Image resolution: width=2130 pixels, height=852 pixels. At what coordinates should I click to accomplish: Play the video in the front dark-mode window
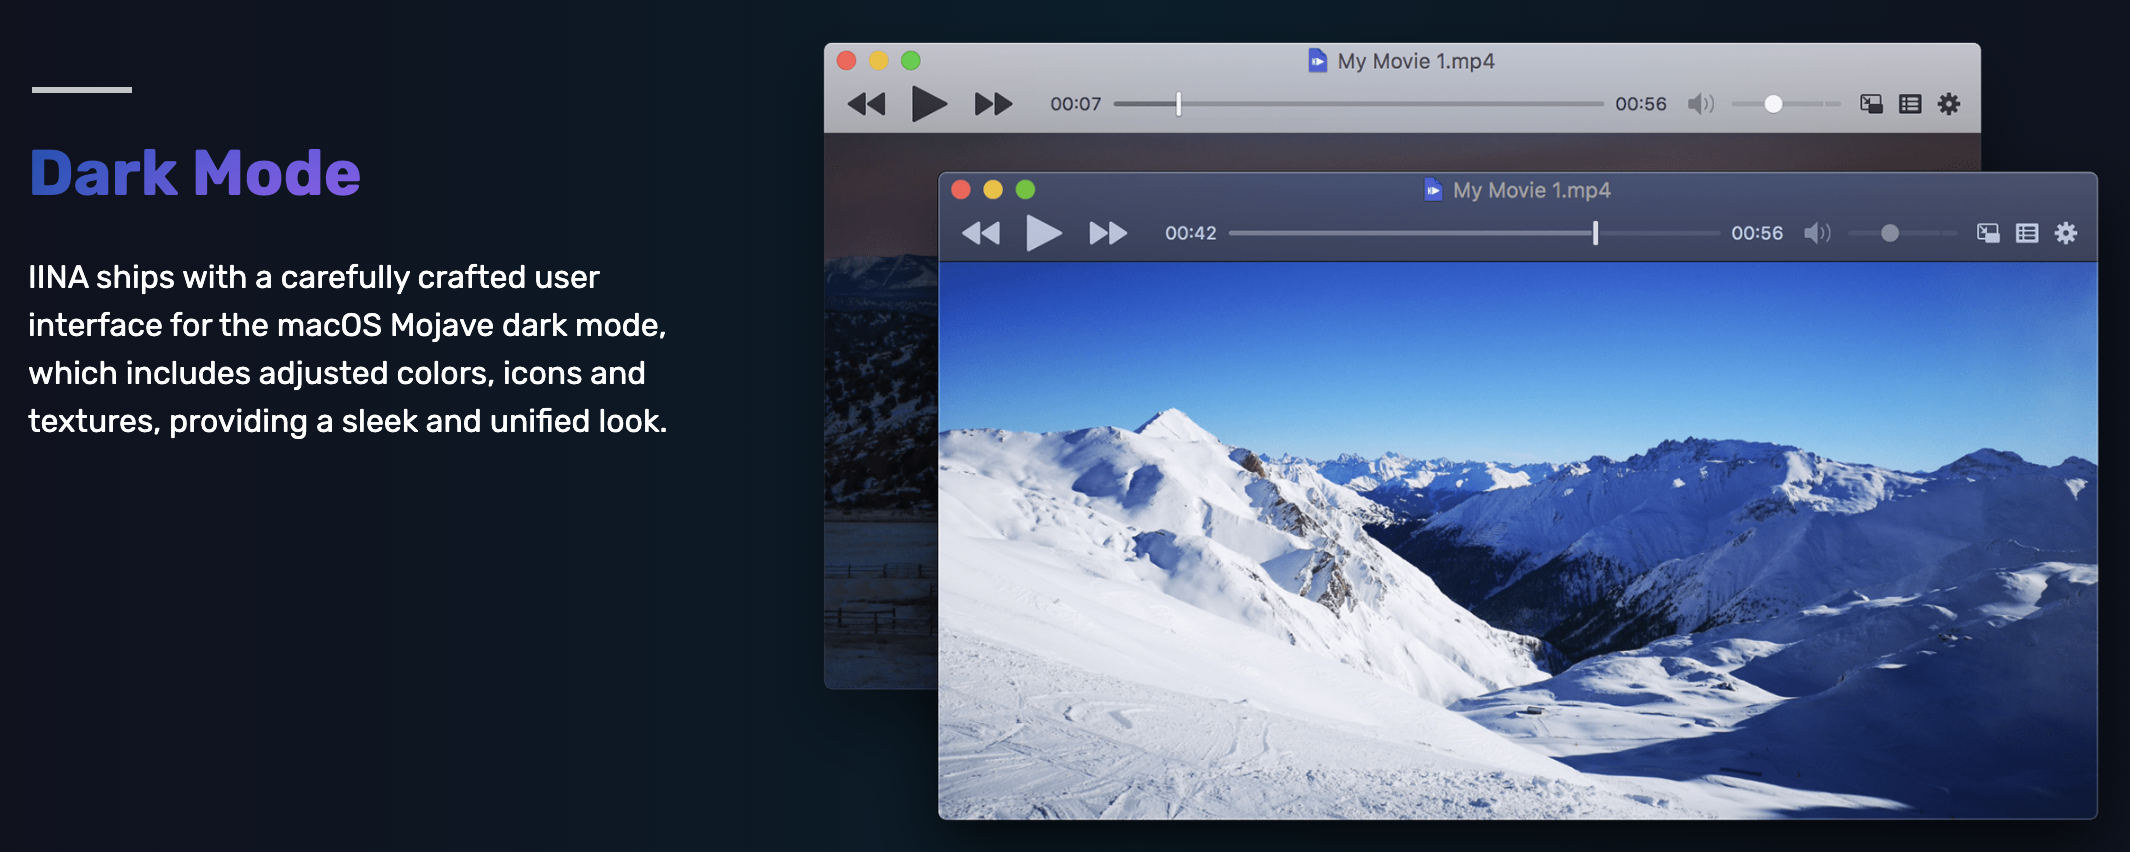coord(1044,233)
